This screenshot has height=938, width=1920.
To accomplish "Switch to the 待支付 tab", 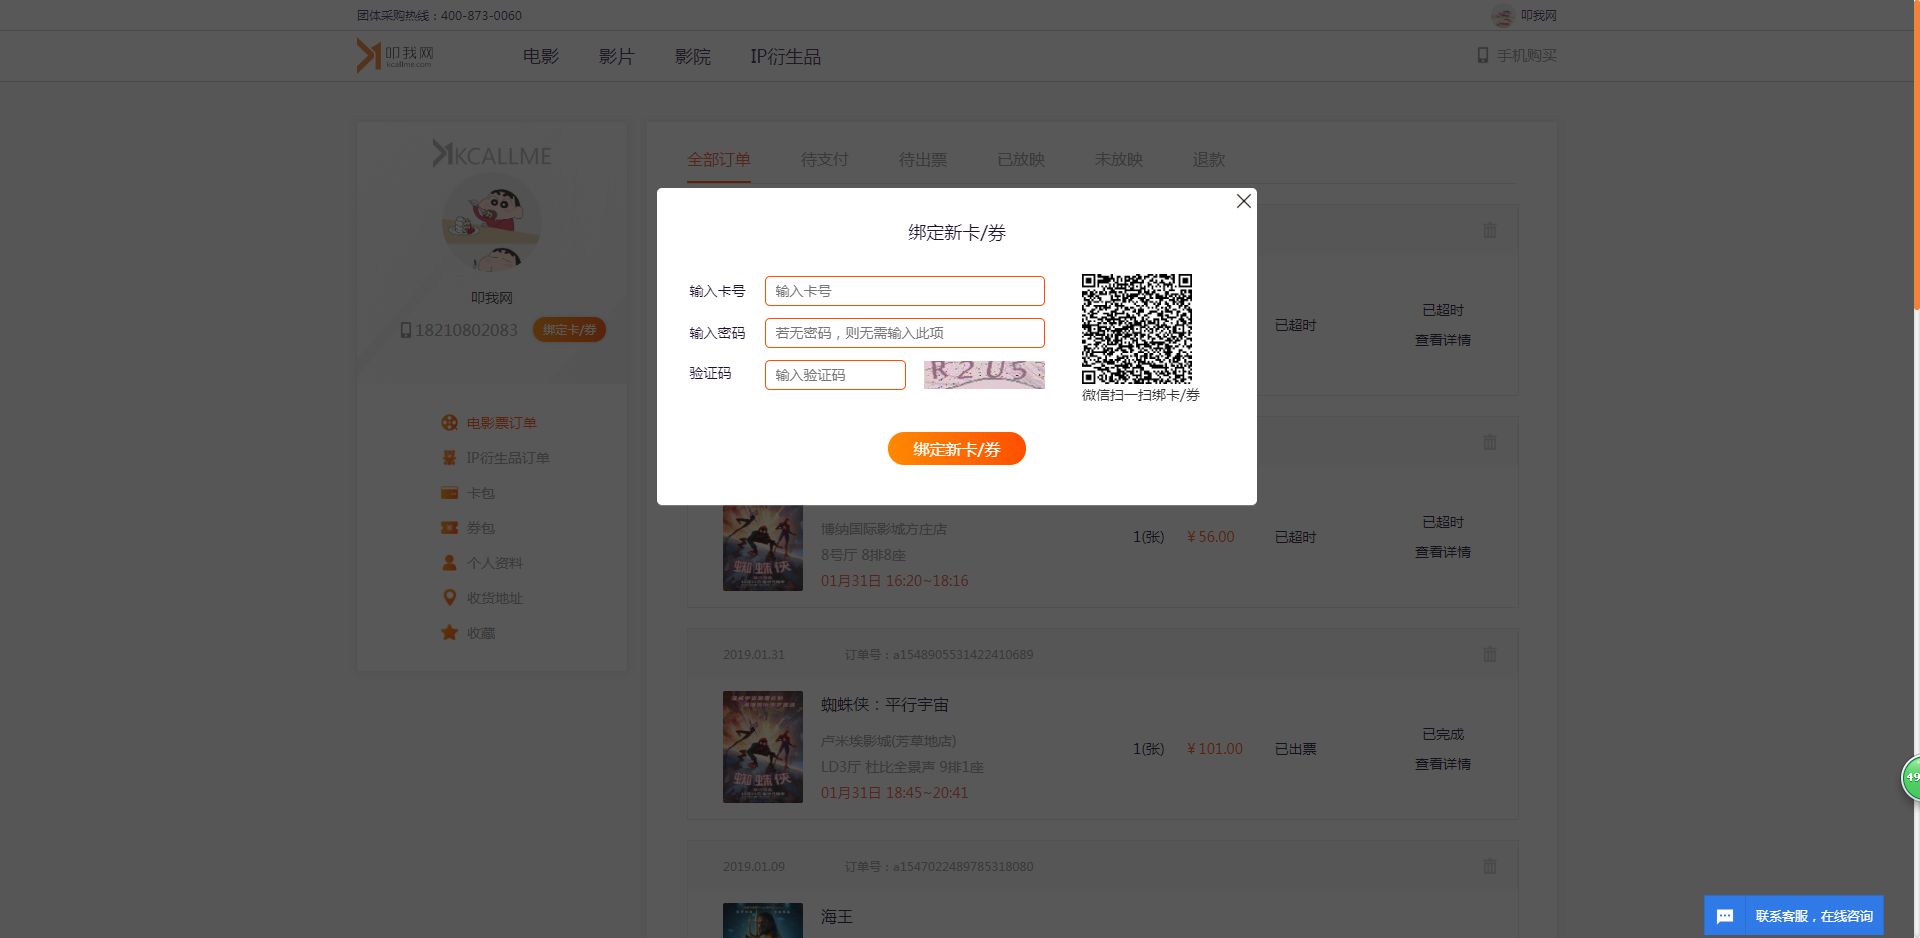I will pos(825,160).
